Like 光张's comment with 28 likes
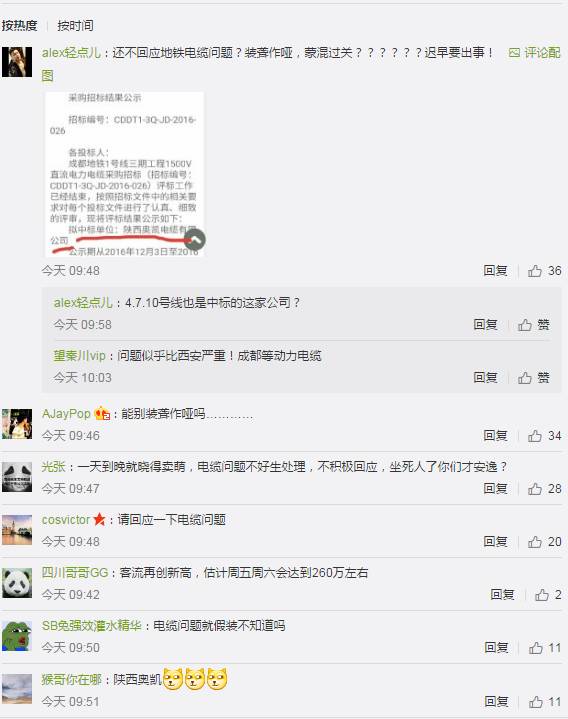568x719 pixels. [544, 489]
